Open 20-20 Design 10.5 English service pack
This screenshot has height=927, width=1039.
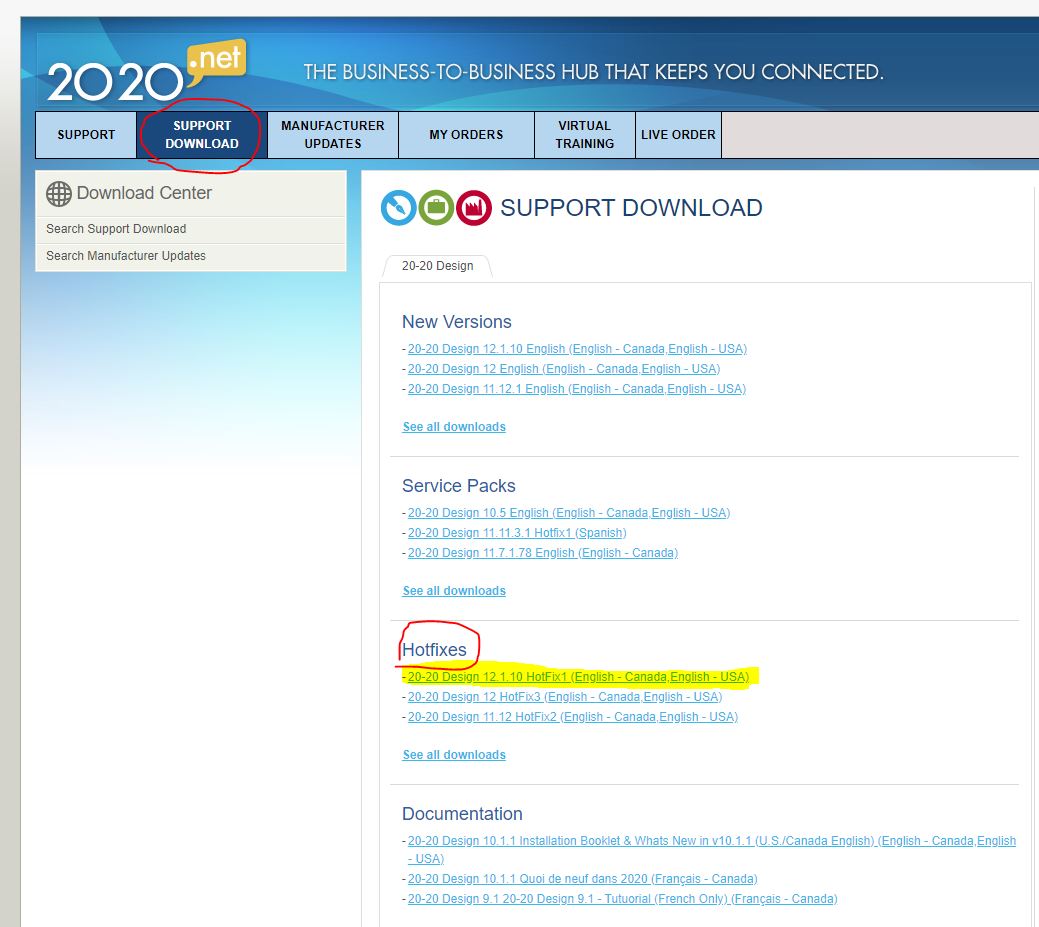pos(569,513)
